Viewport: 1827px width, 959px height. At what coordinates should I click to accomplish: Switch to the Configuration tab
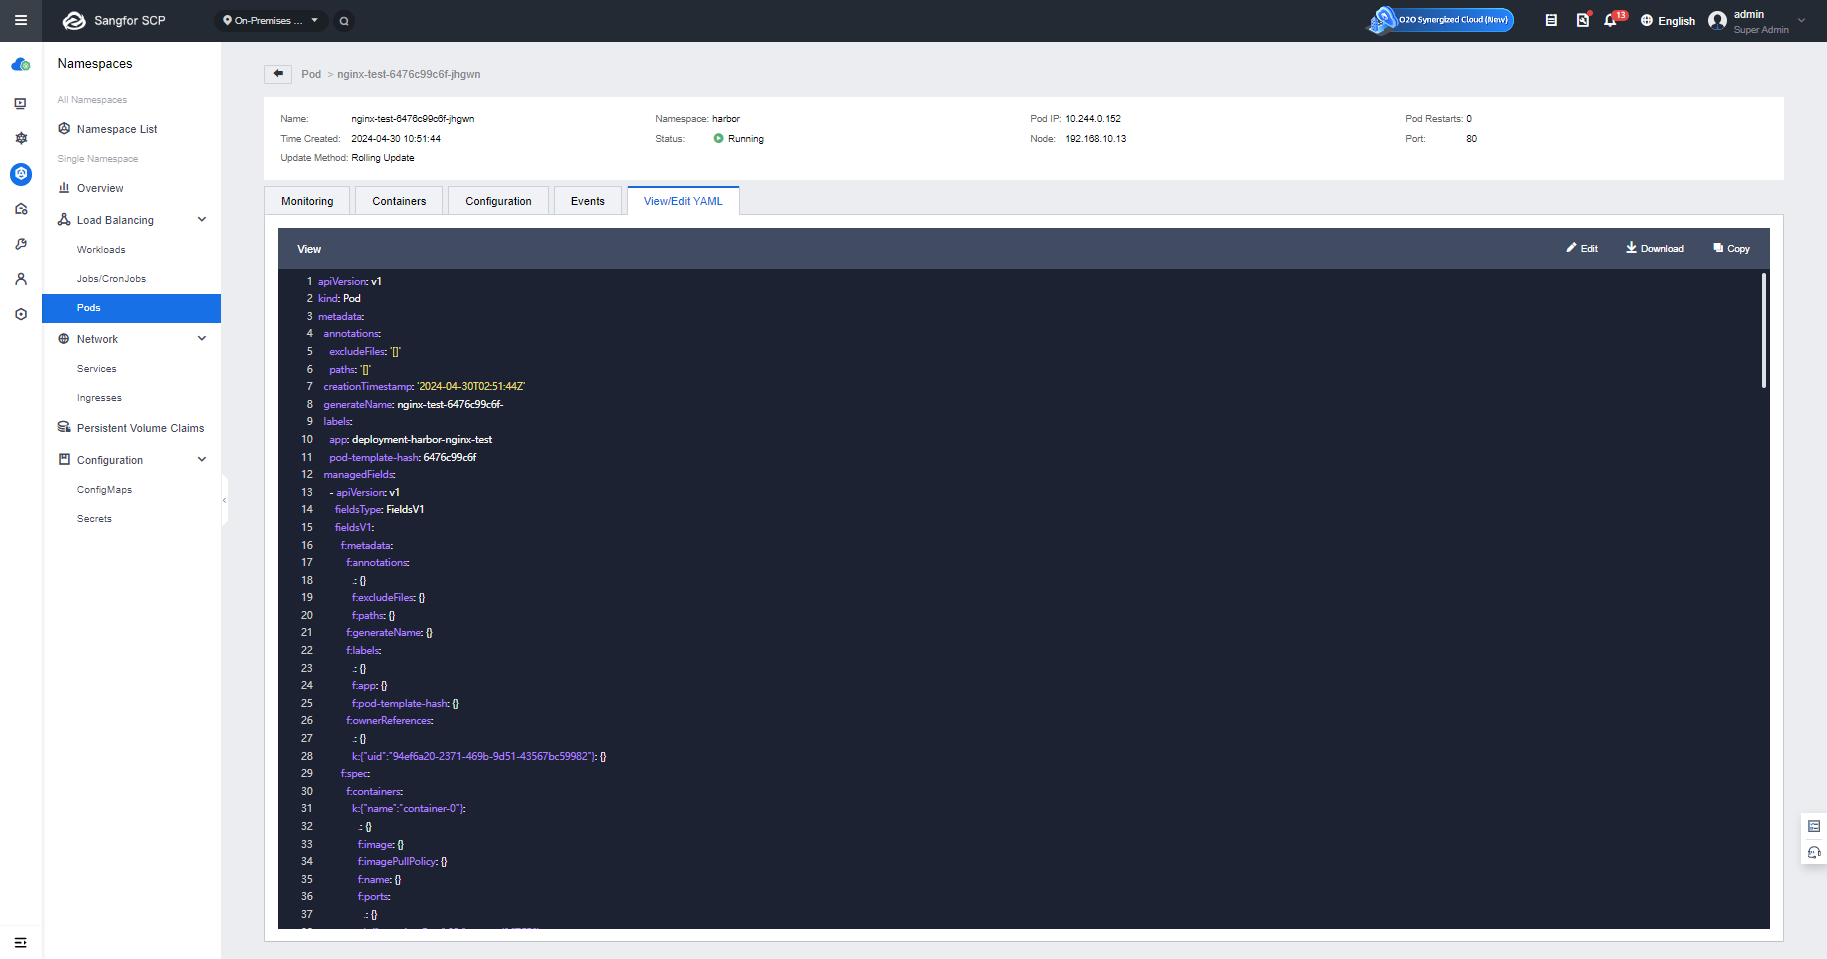[x=498, y=201]
